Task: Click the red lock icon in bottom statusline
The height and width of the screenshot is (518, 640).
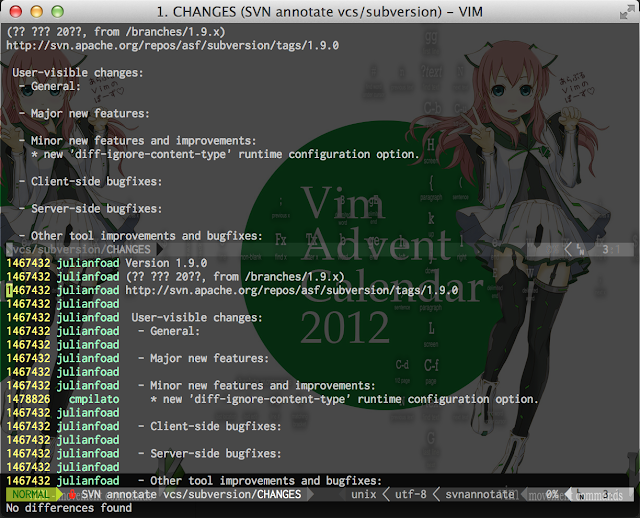Action: (72, 494)
